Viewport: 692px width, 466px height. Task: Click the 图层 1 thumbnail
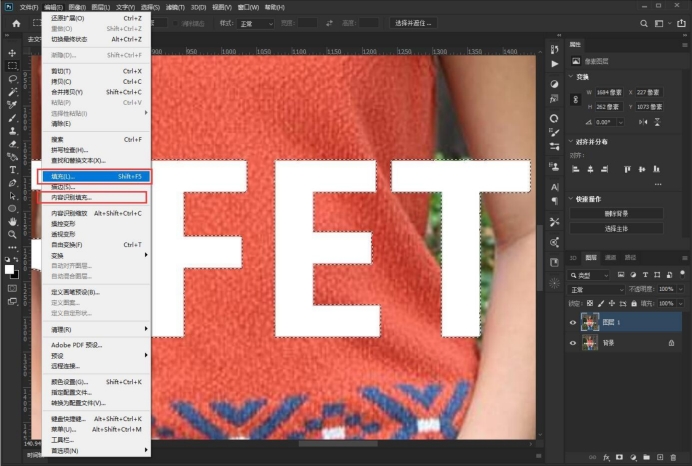(x=590, y=322)
